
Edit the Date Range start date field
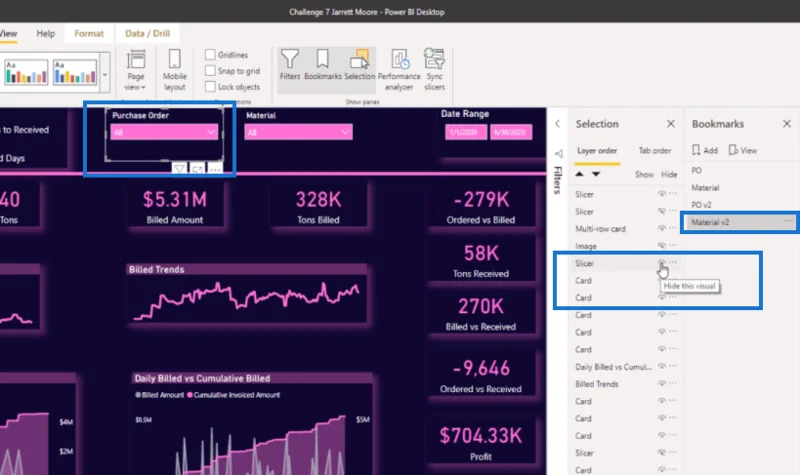pos(465,132)
